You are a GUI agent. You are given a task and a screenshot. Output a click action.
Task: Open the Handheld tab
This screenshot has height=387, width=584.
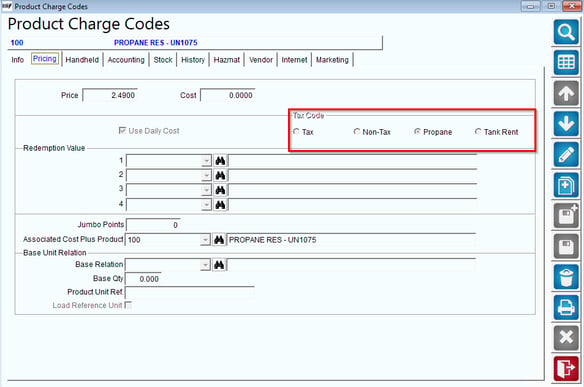pos(82,60)
